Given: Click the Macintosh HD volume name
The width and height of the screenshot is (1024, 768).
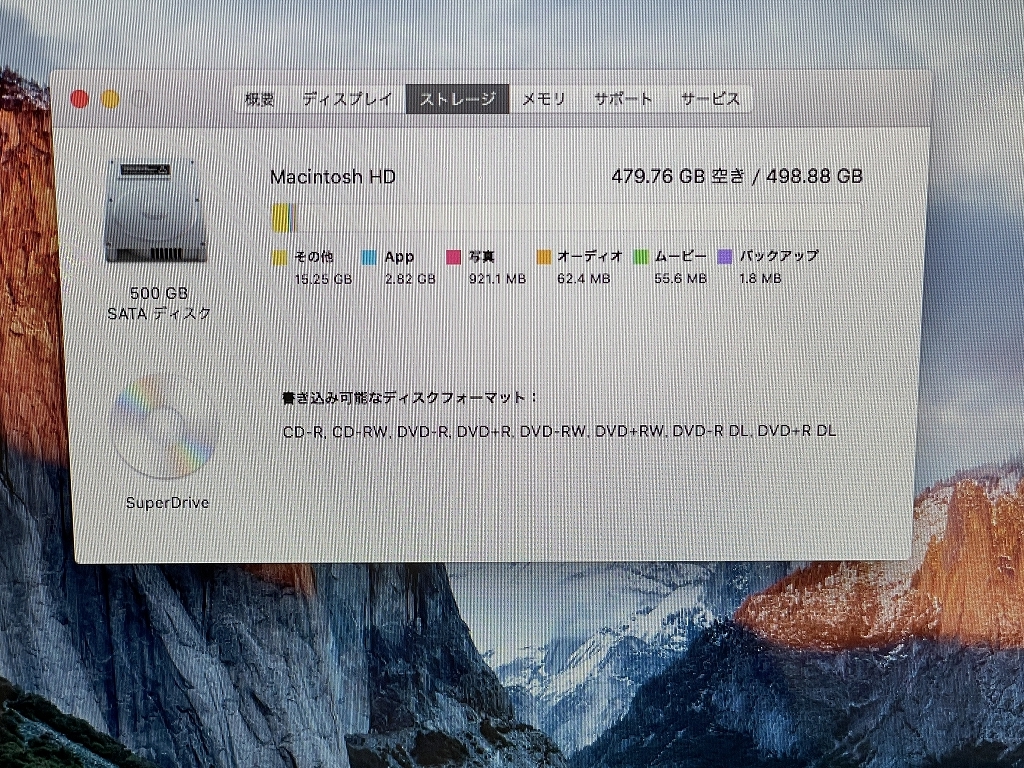Looking at the screenshot, I should point(332,177).
